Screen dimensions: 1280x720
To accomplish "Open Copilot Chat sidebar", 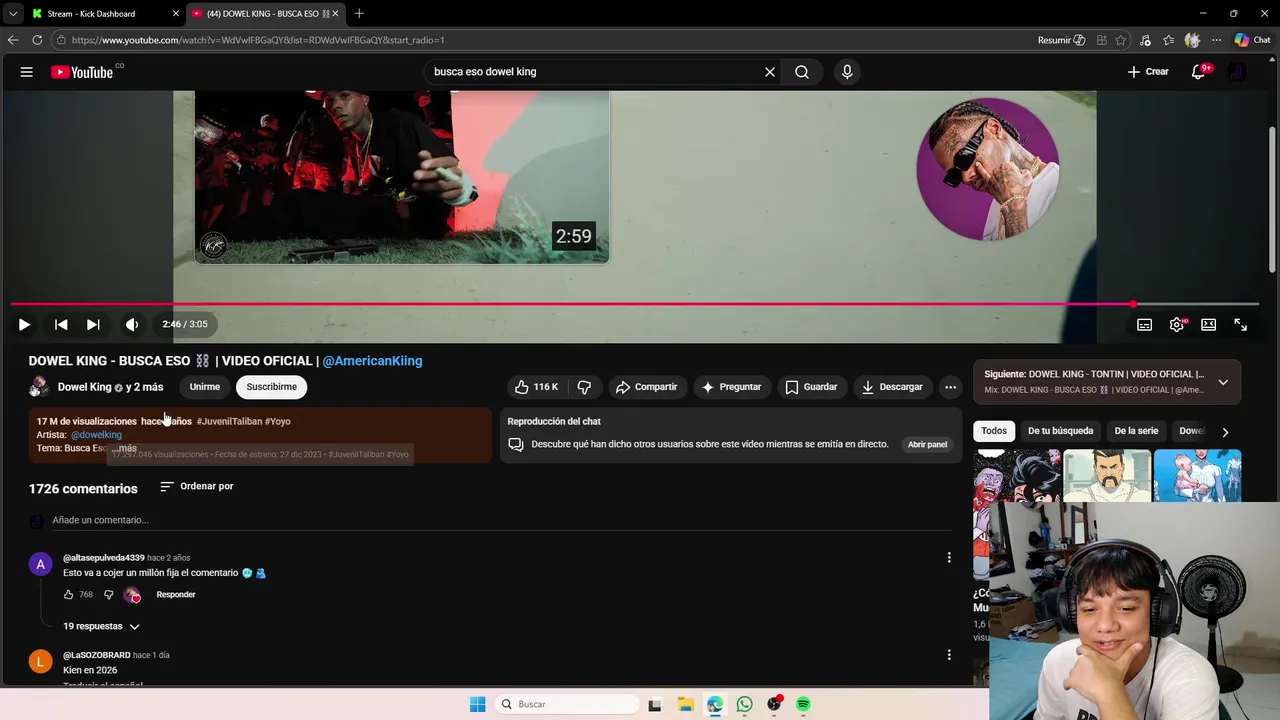I will click(1252, 40).
